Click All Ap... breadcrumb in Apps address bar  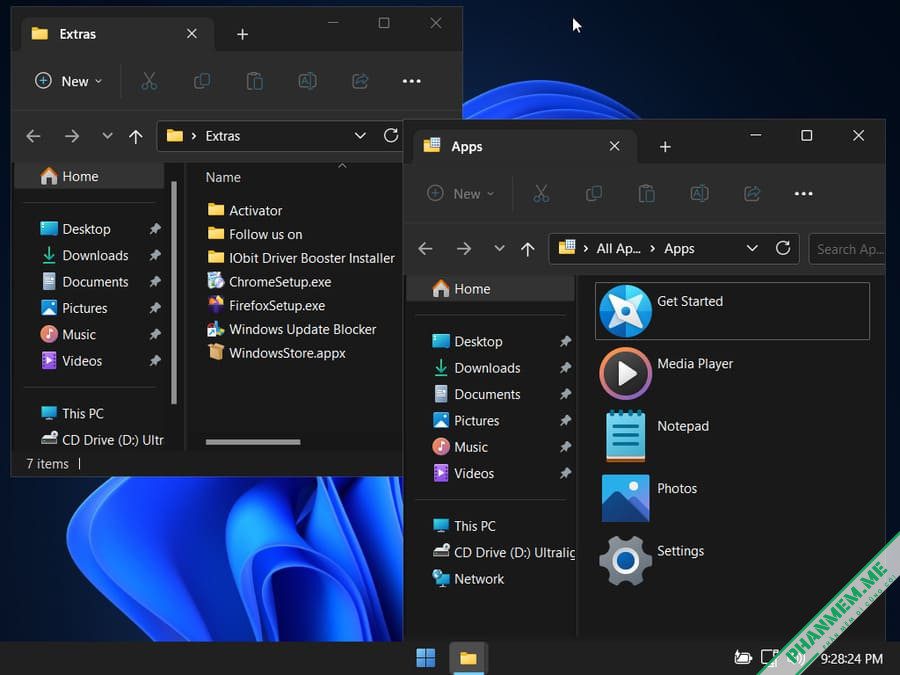pyautogui.click(x=618, y=249)
